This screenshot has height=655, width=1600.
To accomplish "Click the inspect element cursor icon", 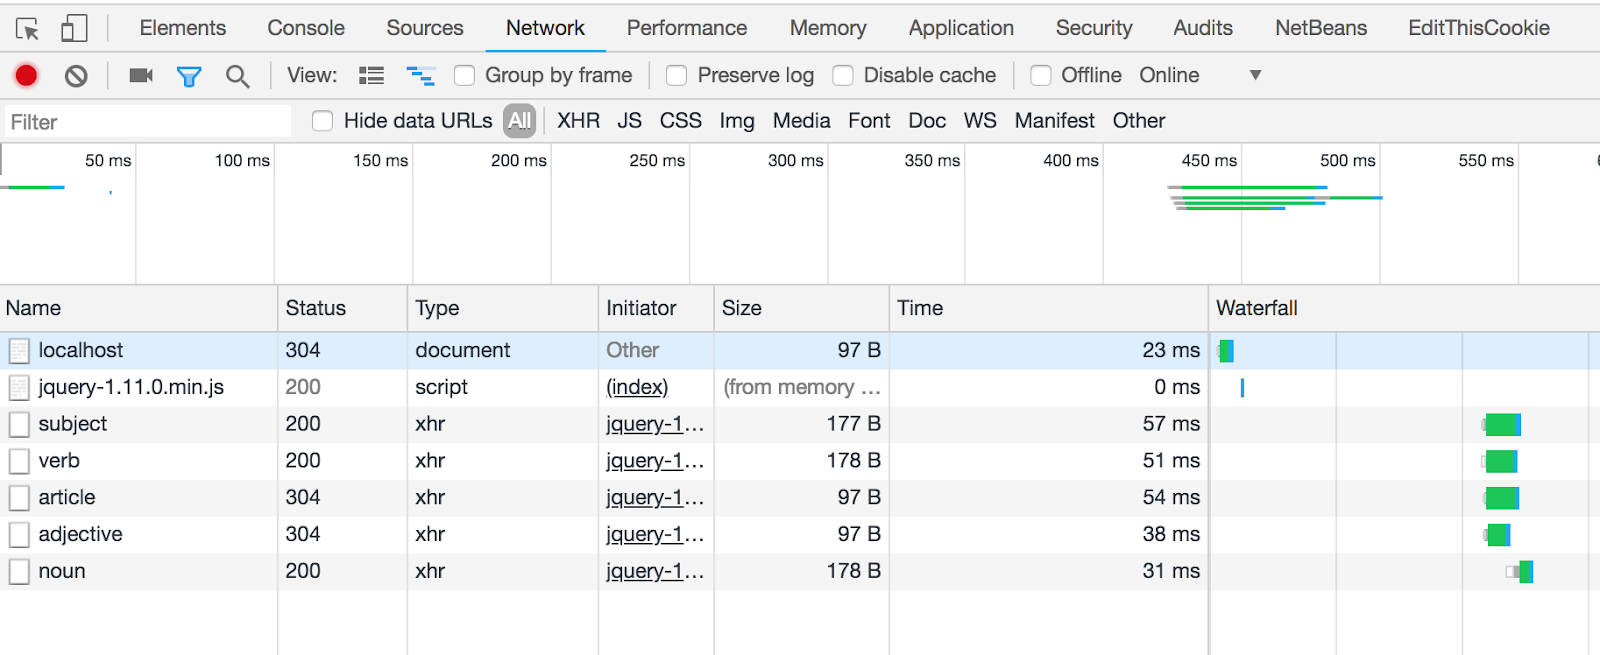I will [x=27, y=29].
